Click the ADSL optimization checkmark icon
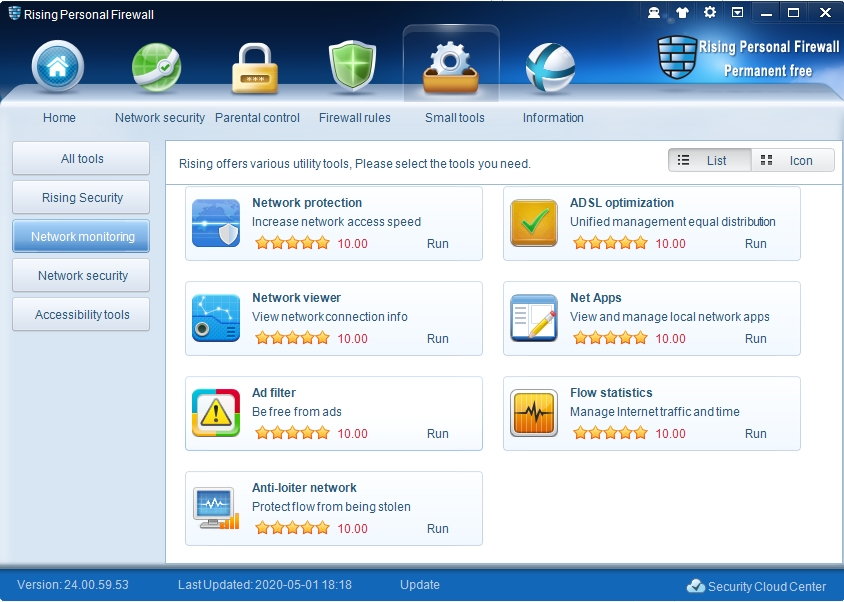The width and height of the screenshot is (844, 602). pyautogui.click(x=534, y=223)
